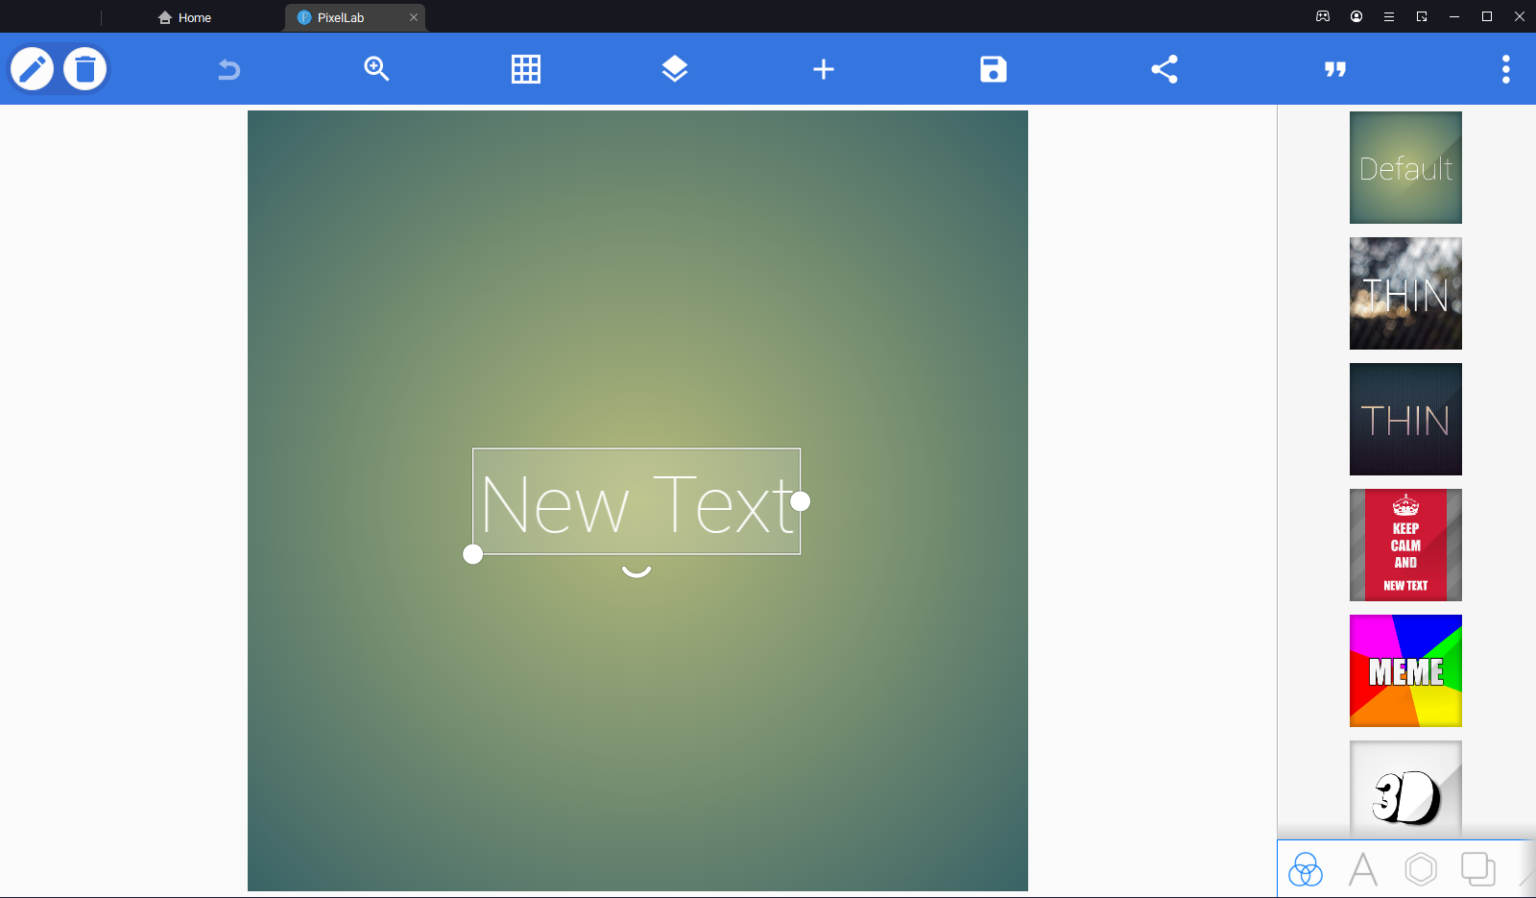Open the BlueStacks game controls icon
The image size is (1536, 898).
click(x=1322, y=16)
